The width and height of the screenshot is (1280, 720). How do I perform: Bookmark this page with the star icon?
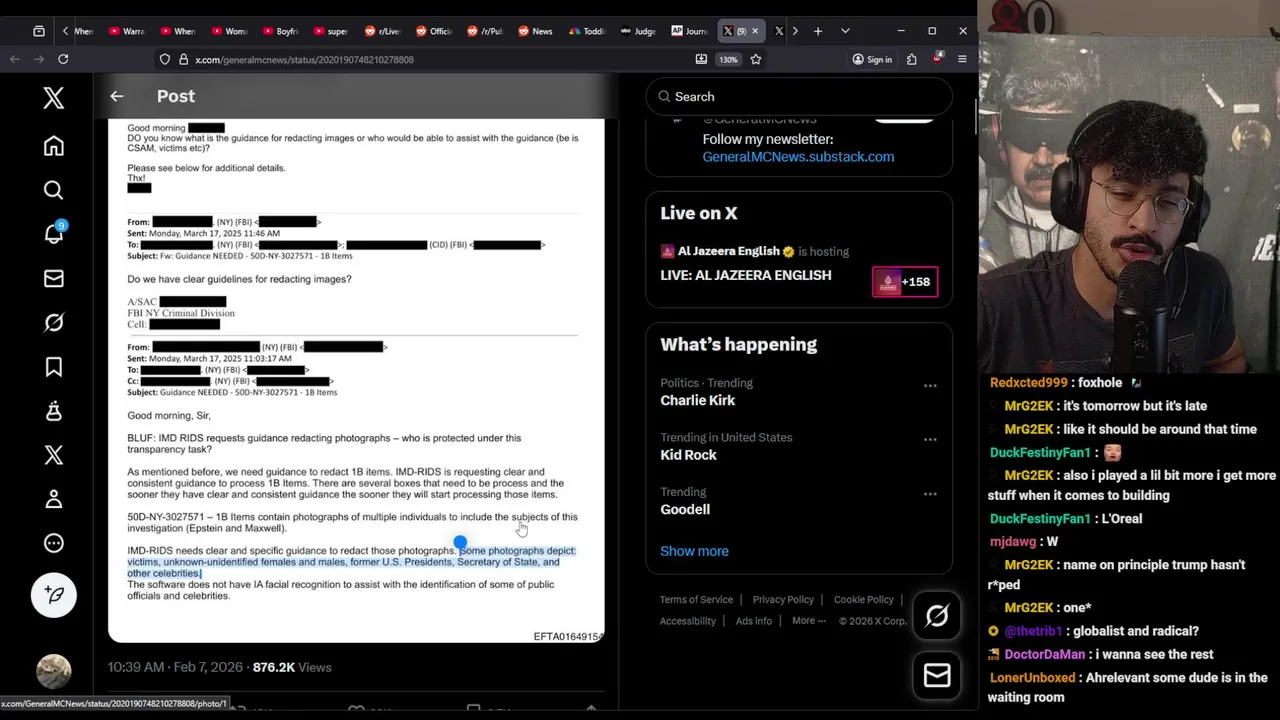[756, 59]
